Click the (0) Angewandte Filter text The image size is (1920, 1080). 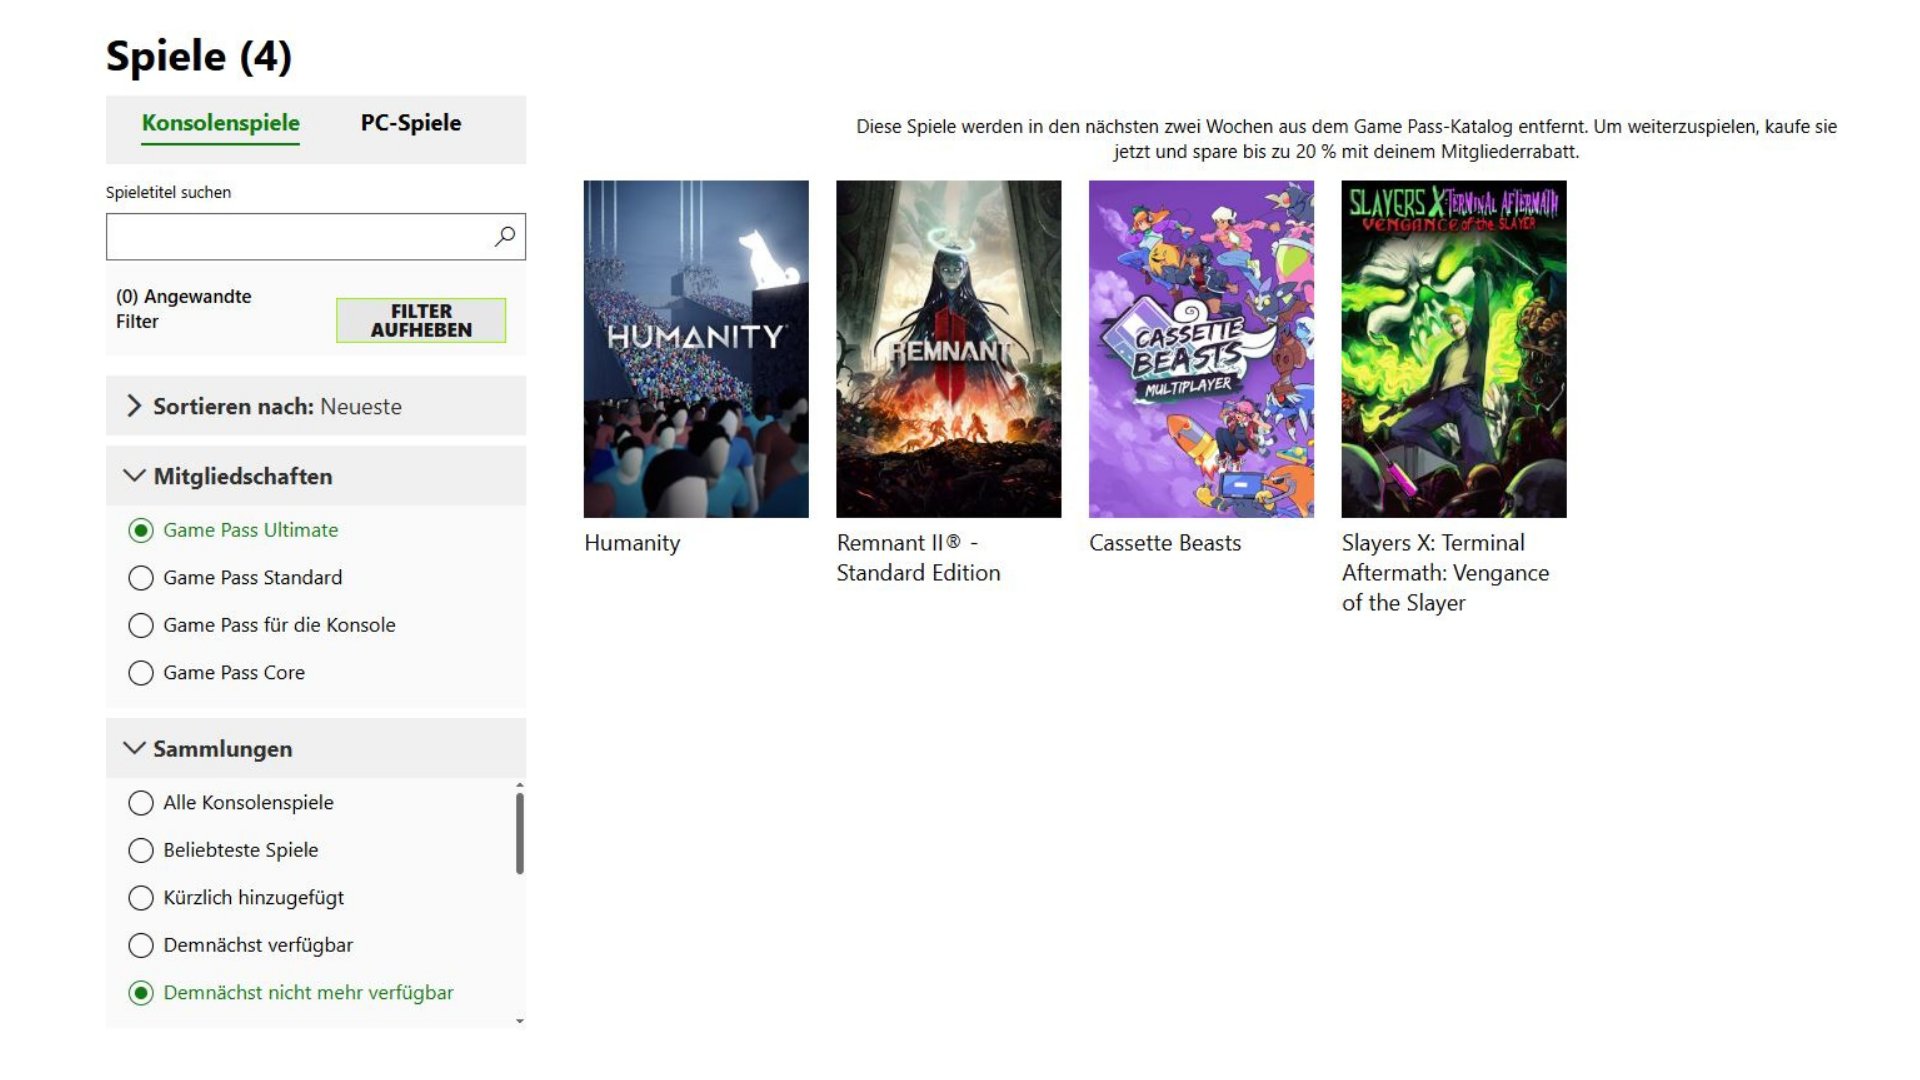(184, 309)
